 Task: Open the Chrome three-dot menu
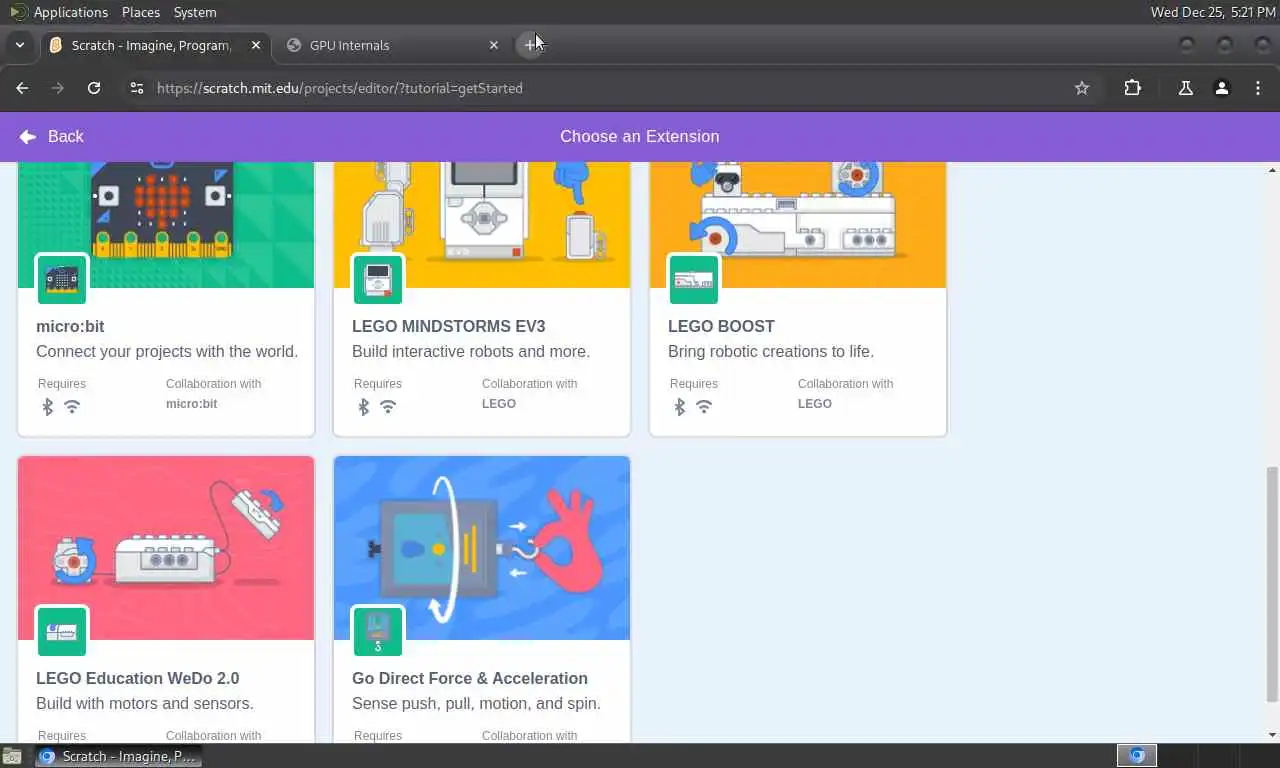(1258, 88)
